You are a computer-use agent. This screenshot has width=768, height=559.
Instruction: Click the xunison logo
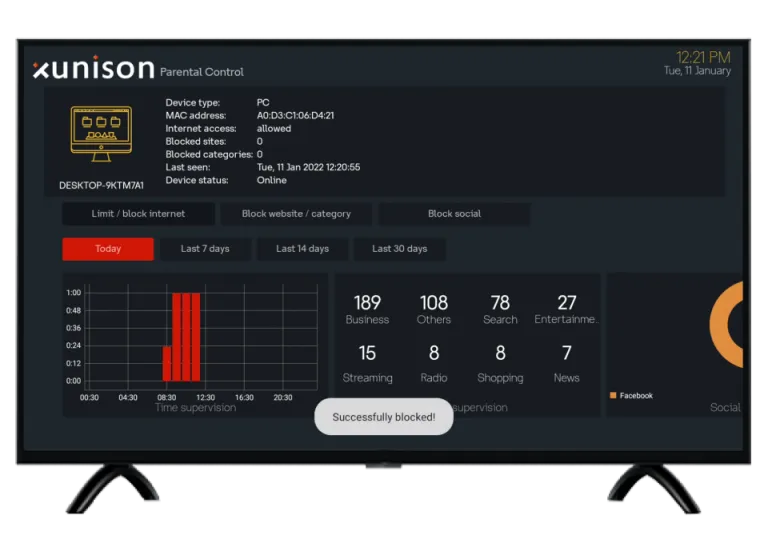pos(94,68)
